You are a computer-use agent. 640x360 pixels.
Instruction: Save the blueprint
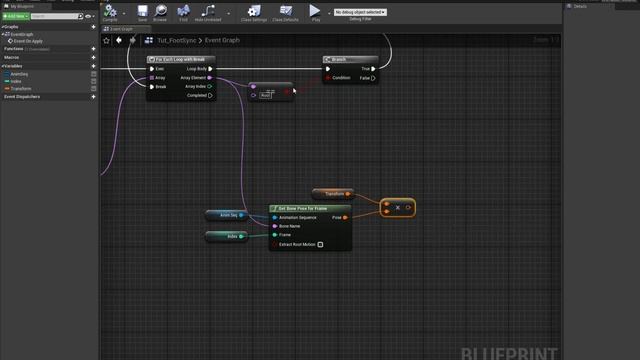coord(142,13)
